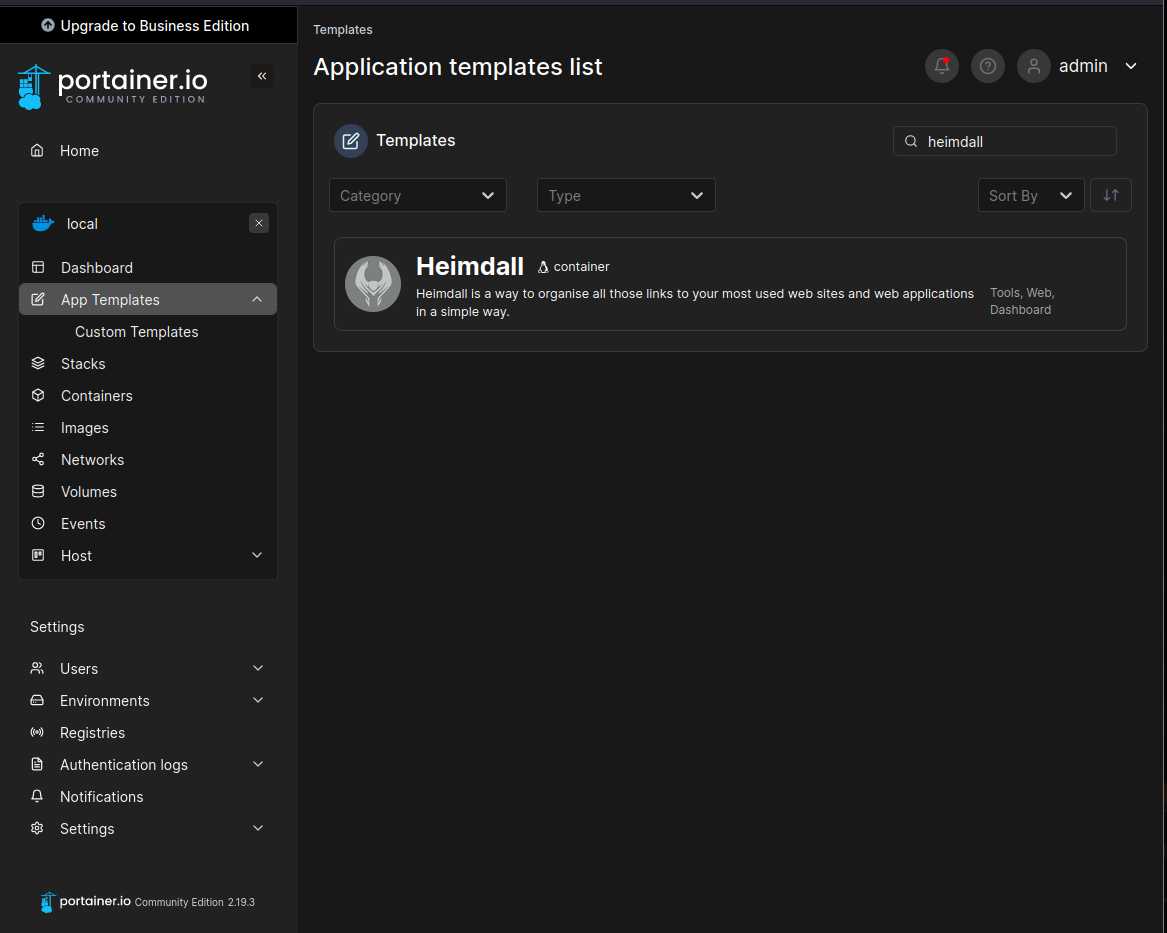Expand the Settings submenu chevron
Screen dimensions: 1167x933
click(258, 828)
